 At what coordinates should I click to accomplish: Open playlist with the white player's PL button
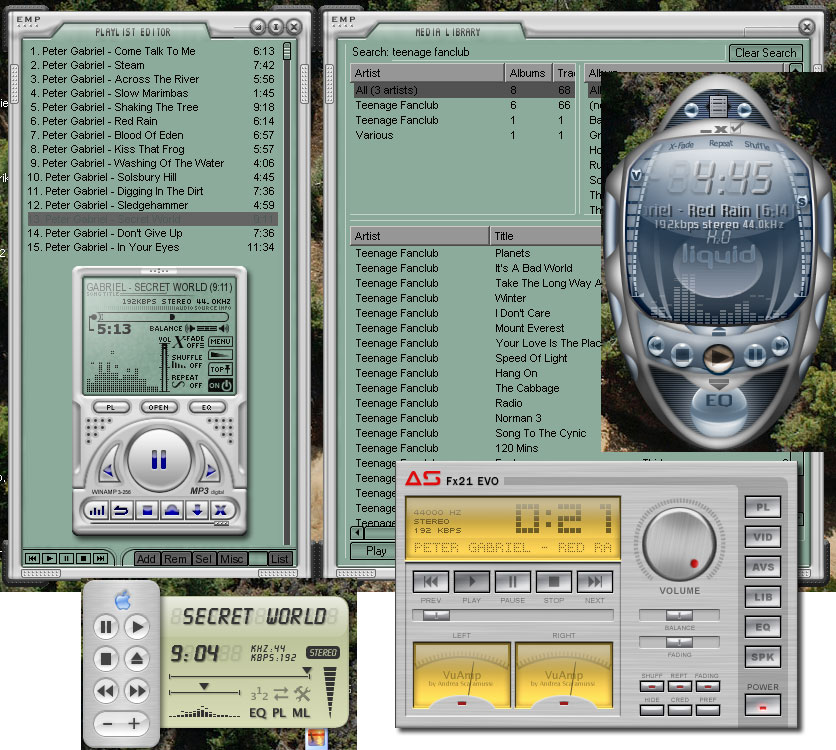pos(111,407)
